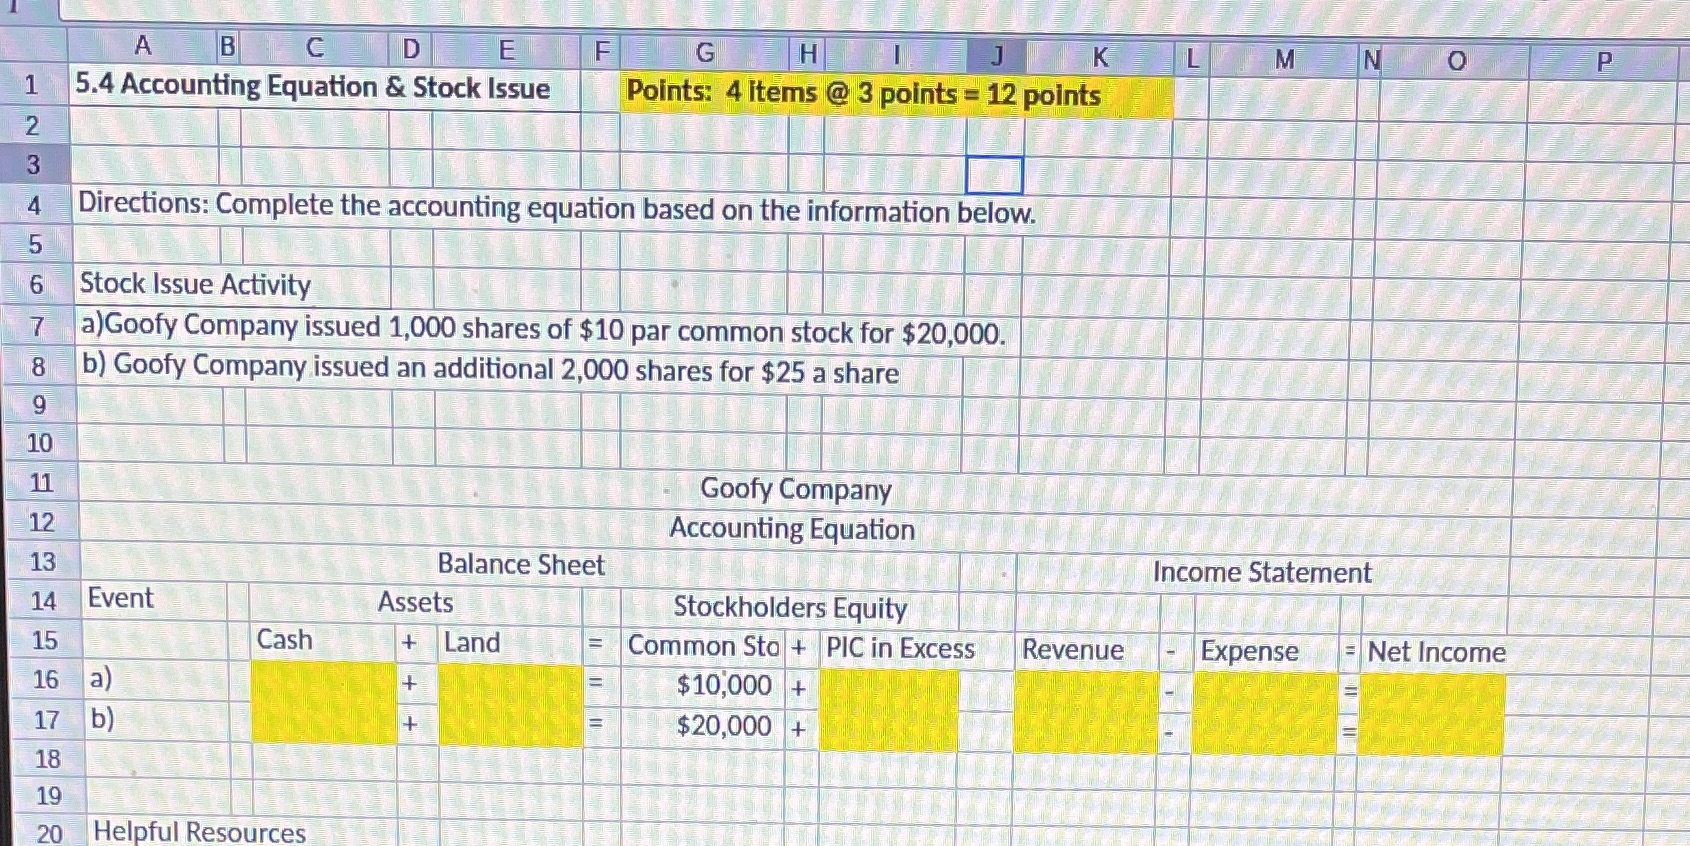Click the 'Event' column label
The height and width of the screenshot is (846, 1690).
(x=121, y=598)
